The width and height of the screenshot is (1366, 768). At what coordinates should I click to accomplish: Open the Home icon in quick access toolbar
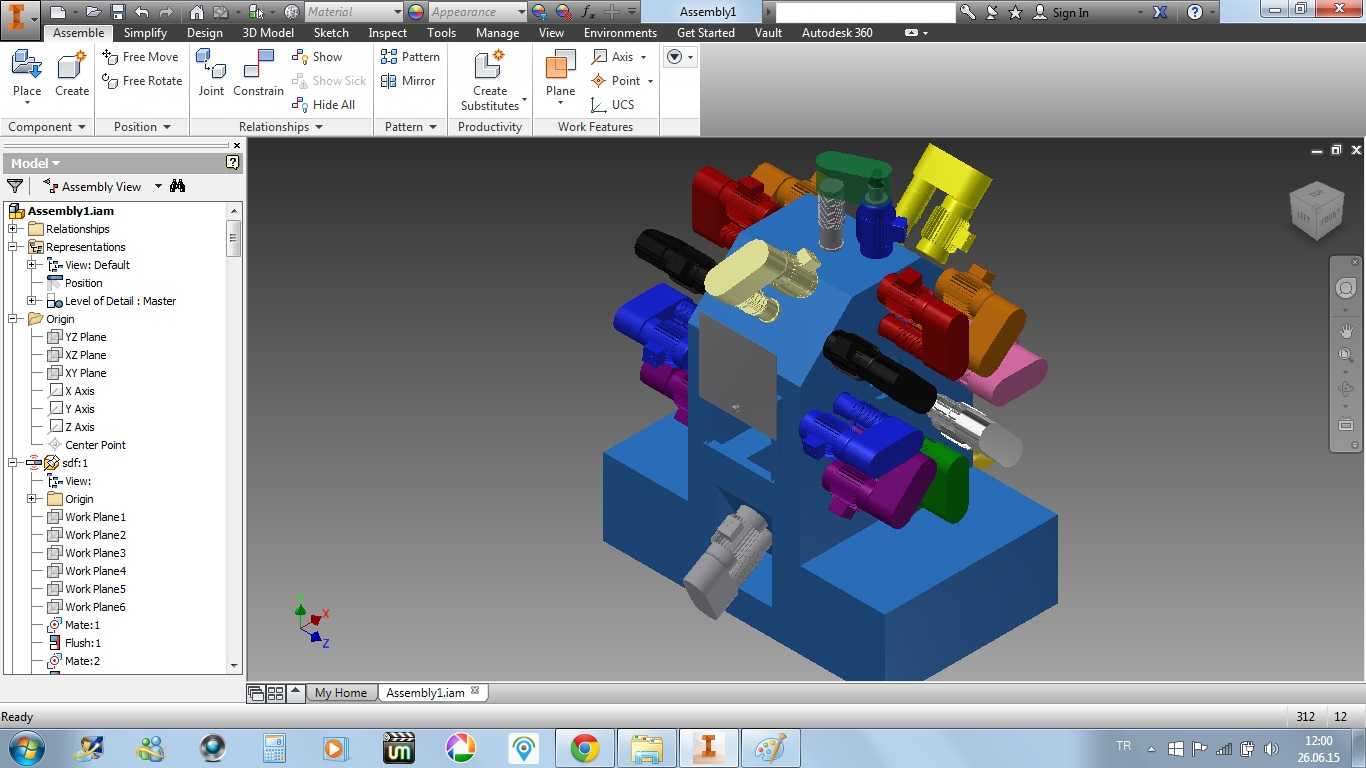(197, 12)
